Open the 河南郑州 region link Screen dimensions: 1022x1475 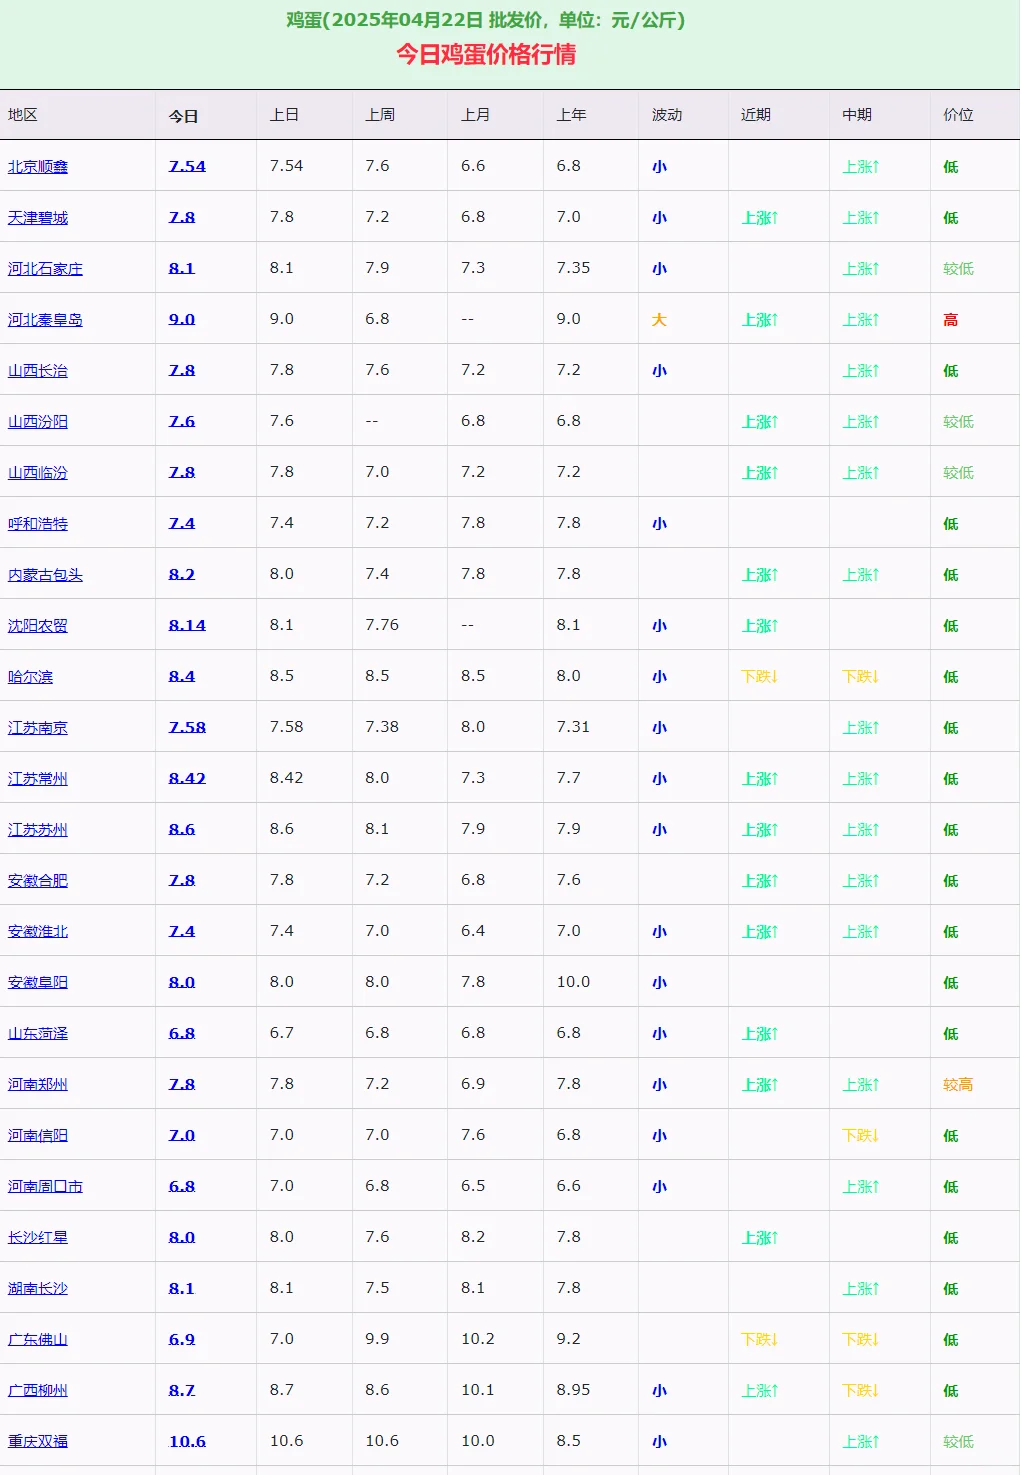tap(38, 1085)
